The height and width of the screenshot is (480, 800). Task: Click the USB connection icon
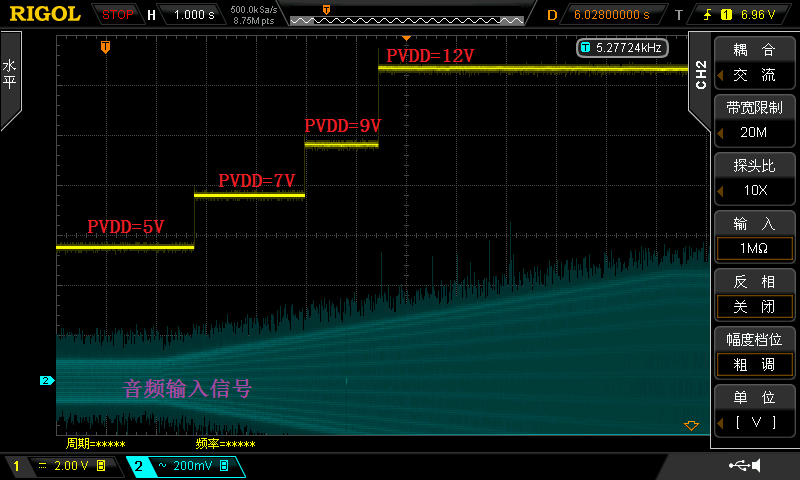click(738, 465)
